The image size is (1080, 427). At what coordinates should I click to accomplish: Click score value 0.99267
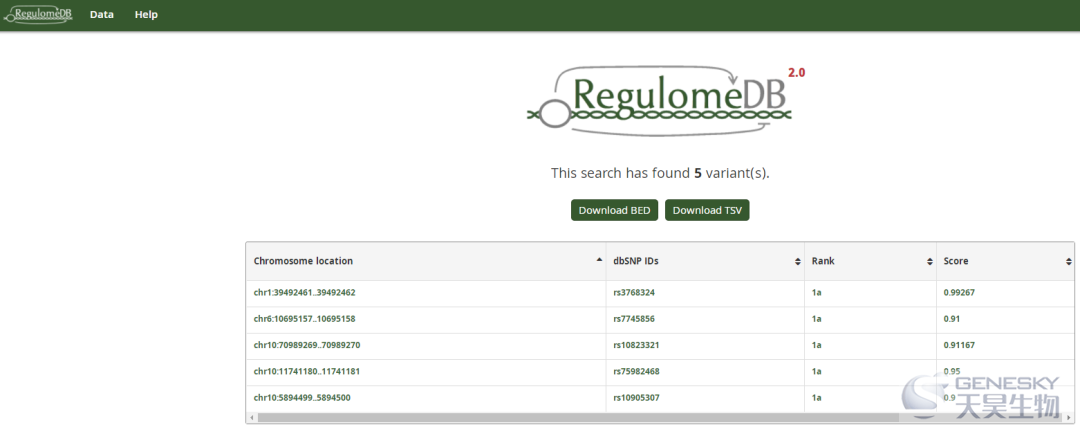pos(959,293)
